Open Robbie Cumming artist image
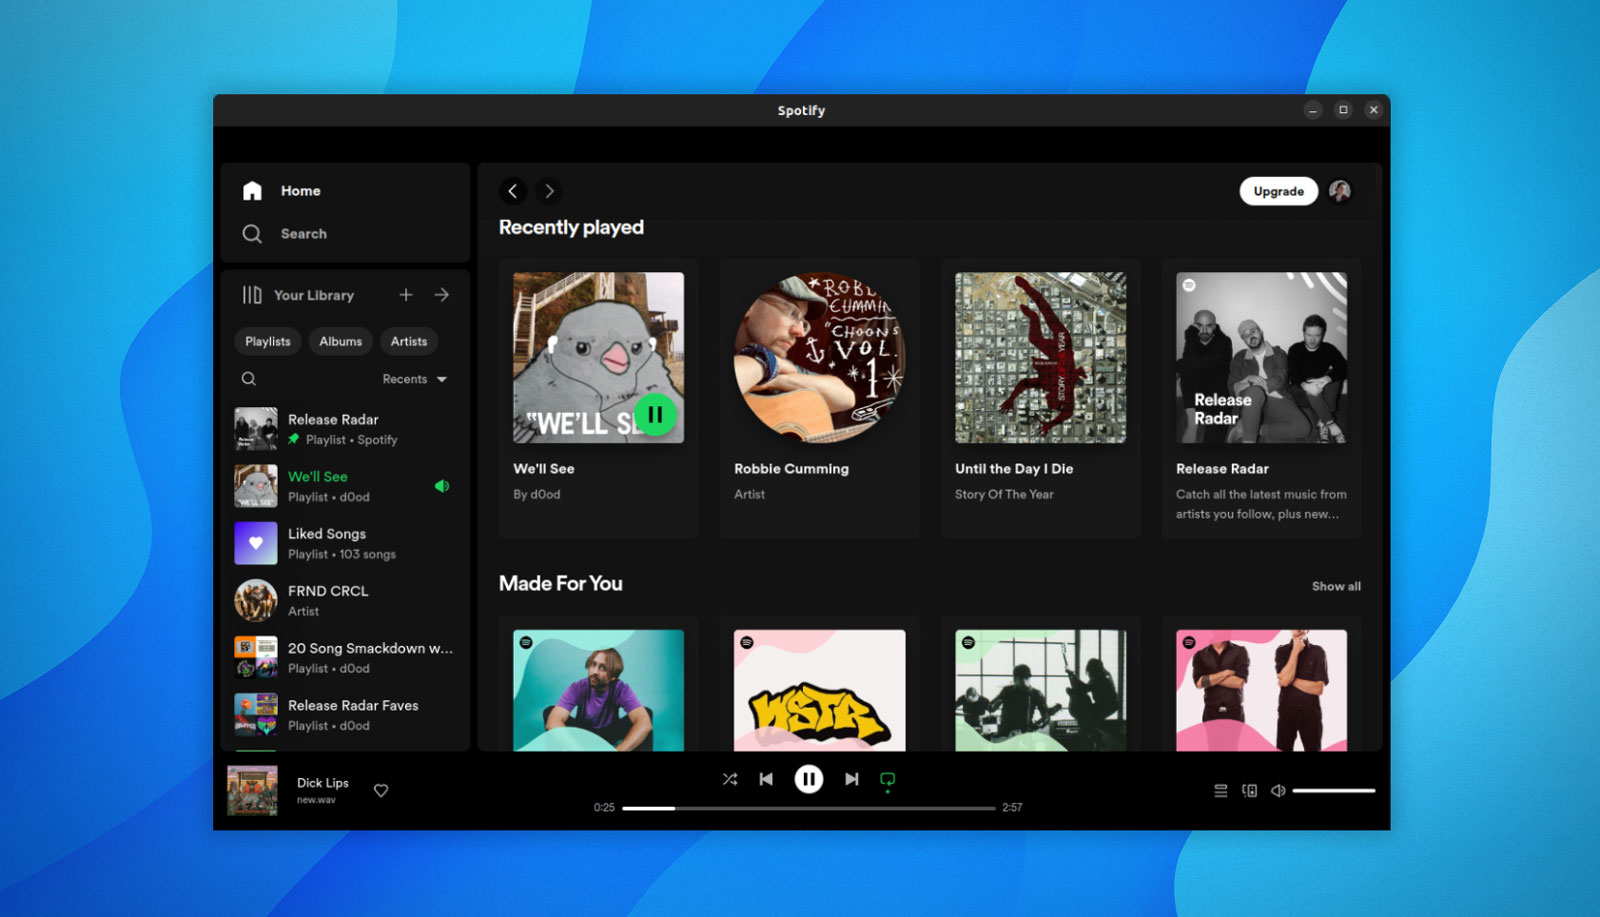Screen dimensions: 1600x917 (x=819, y=358)
